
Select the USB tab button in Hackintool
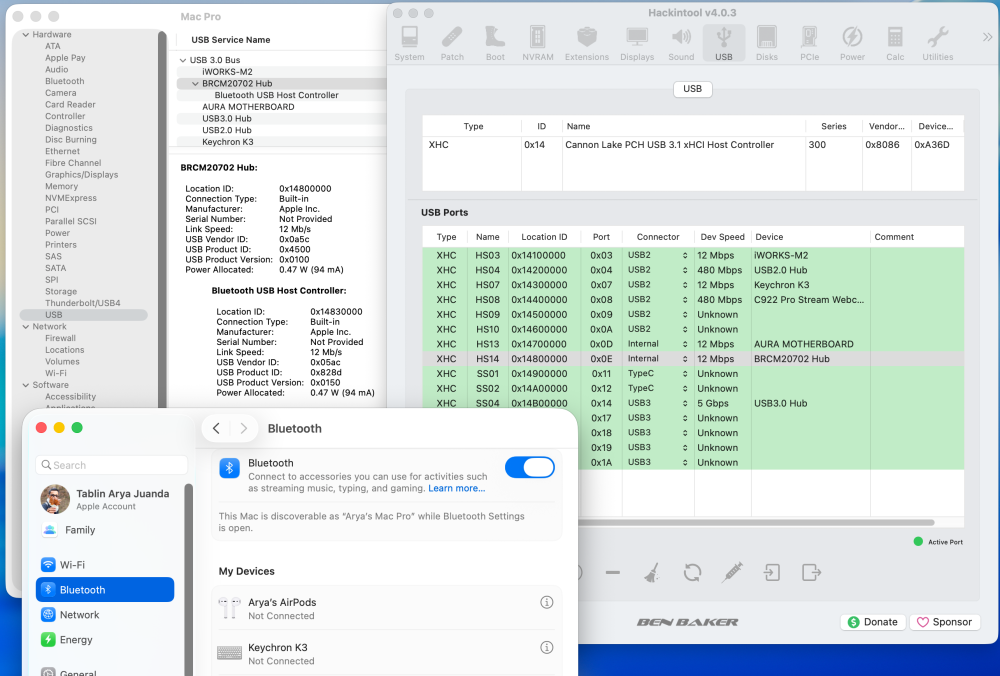(x=693, y=89)
